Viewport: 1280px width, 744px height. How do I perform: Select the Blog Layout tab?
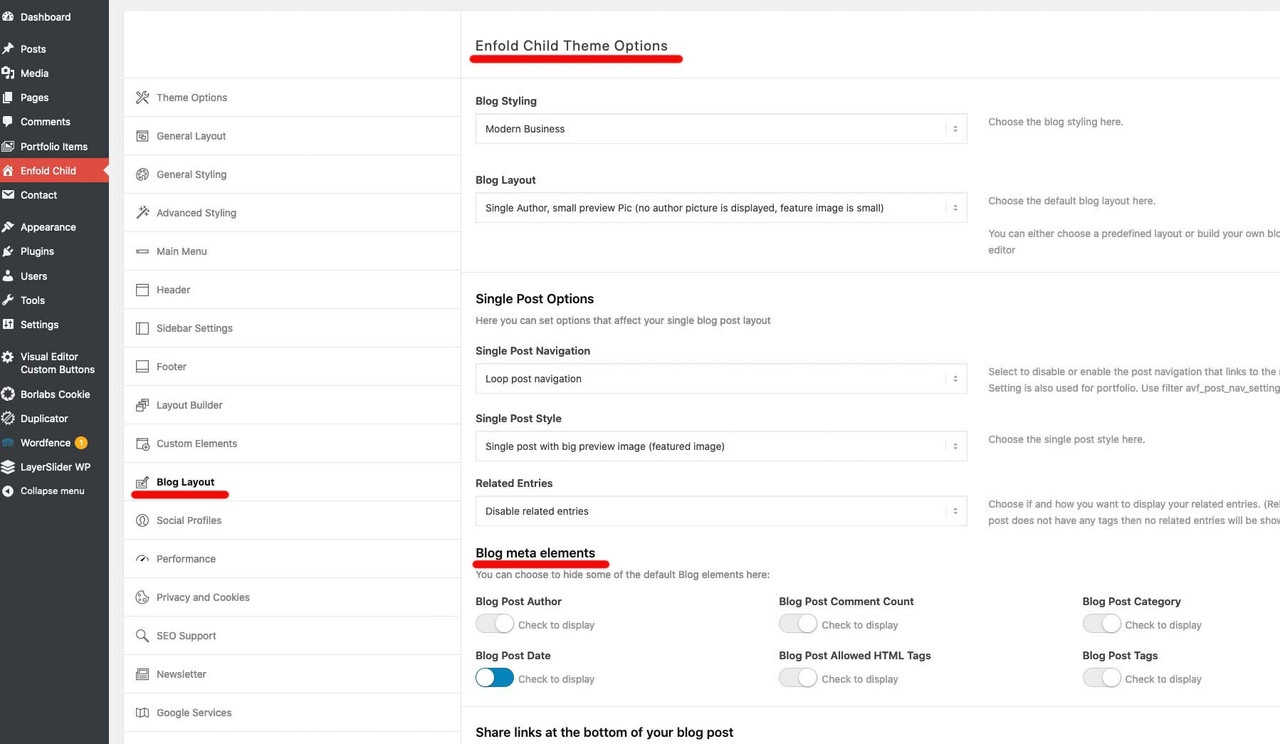point(292,482)
